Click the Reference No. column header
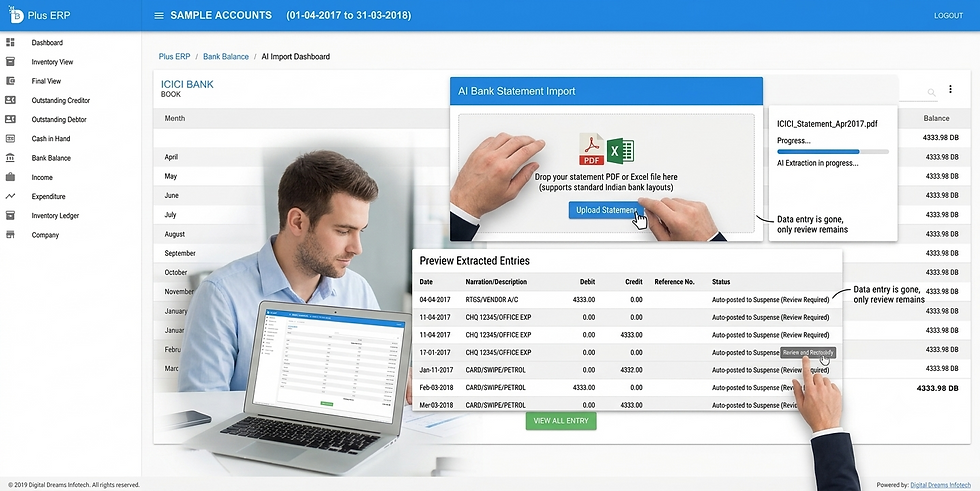The height and width of the screenshot is (491, 980). tap(674, 282)
